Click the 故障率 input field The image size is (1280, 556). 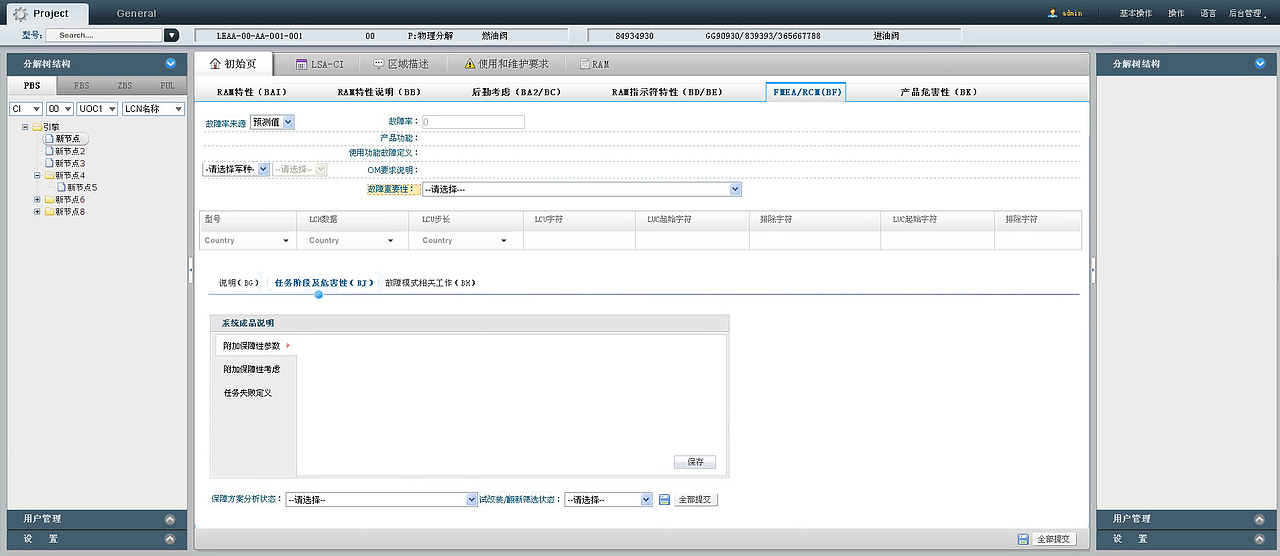(x=473, y=122)
